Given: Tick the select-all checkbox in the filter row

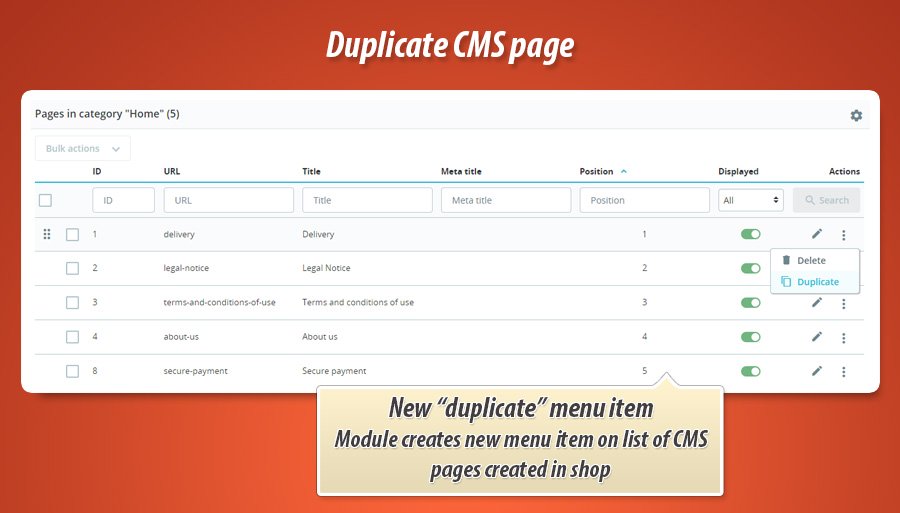Looking at the screenshot, I should point(45,200).
